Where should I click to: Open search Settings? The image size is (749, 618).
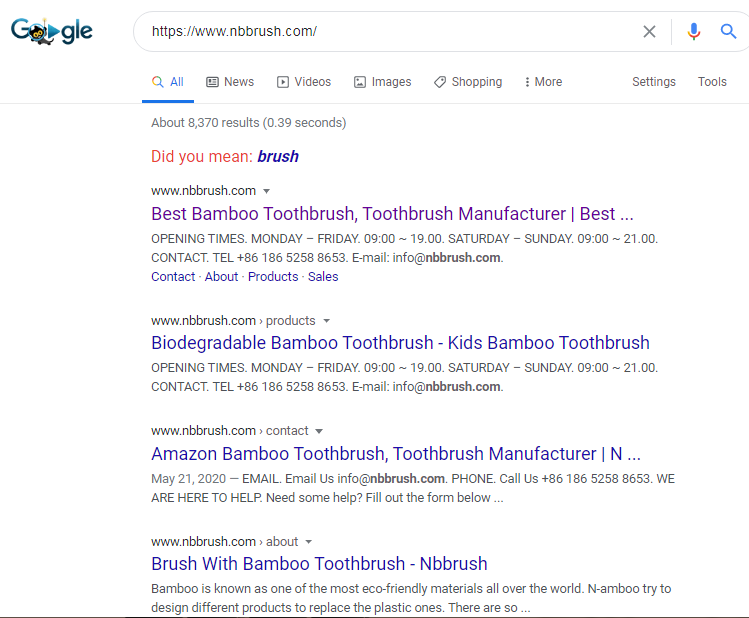pyautogui.click(x=653, y=82)
